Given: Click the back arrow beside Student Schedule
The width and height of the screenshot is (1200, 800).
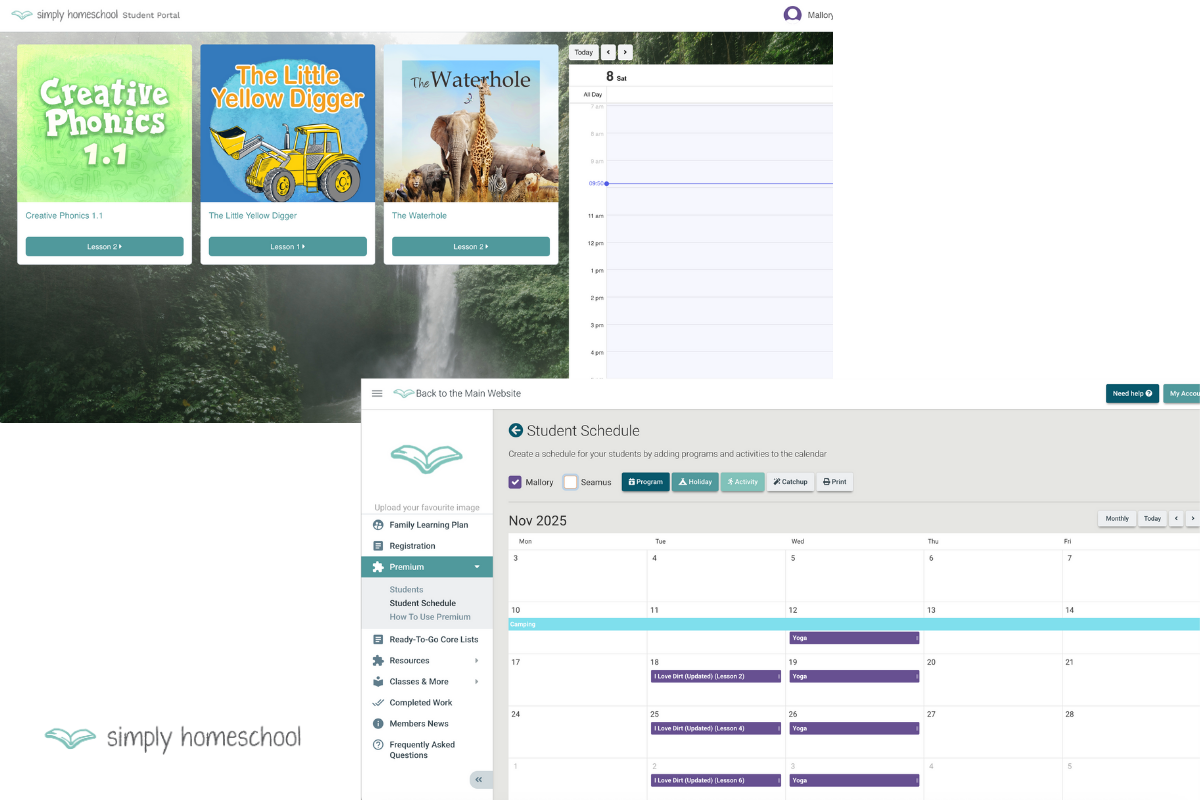Looking at the screenshot, I should pos(516,431).
